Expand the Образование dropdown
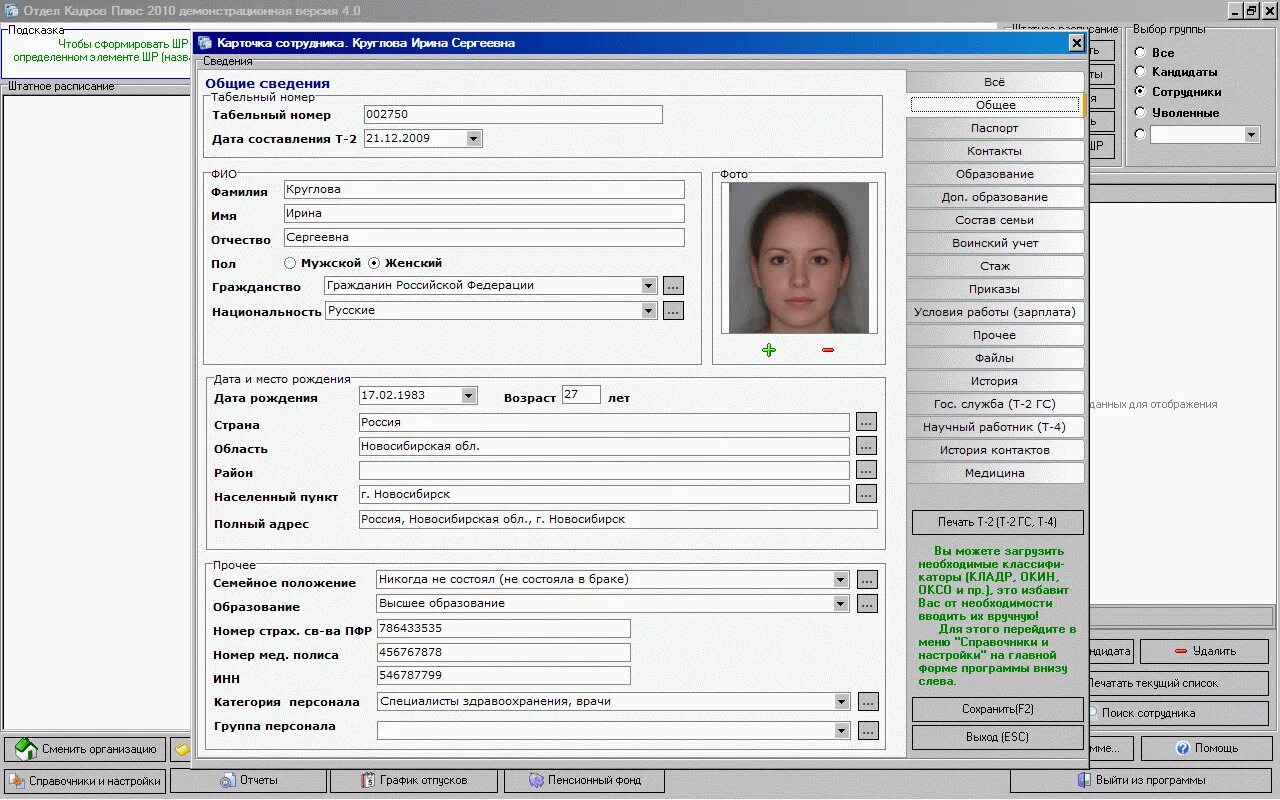The width and height of the screenshot is (1280, 800). pos(841,604)
